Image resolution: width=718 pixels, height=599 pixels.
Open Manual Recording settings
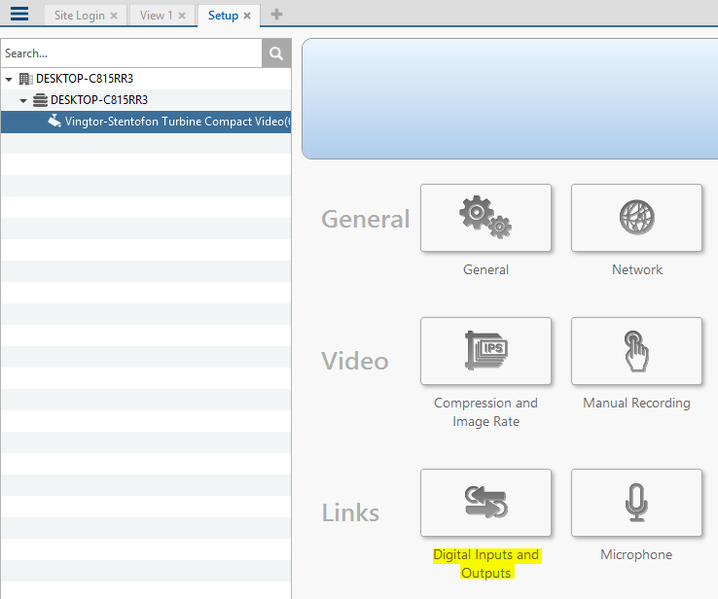(636, 351)
